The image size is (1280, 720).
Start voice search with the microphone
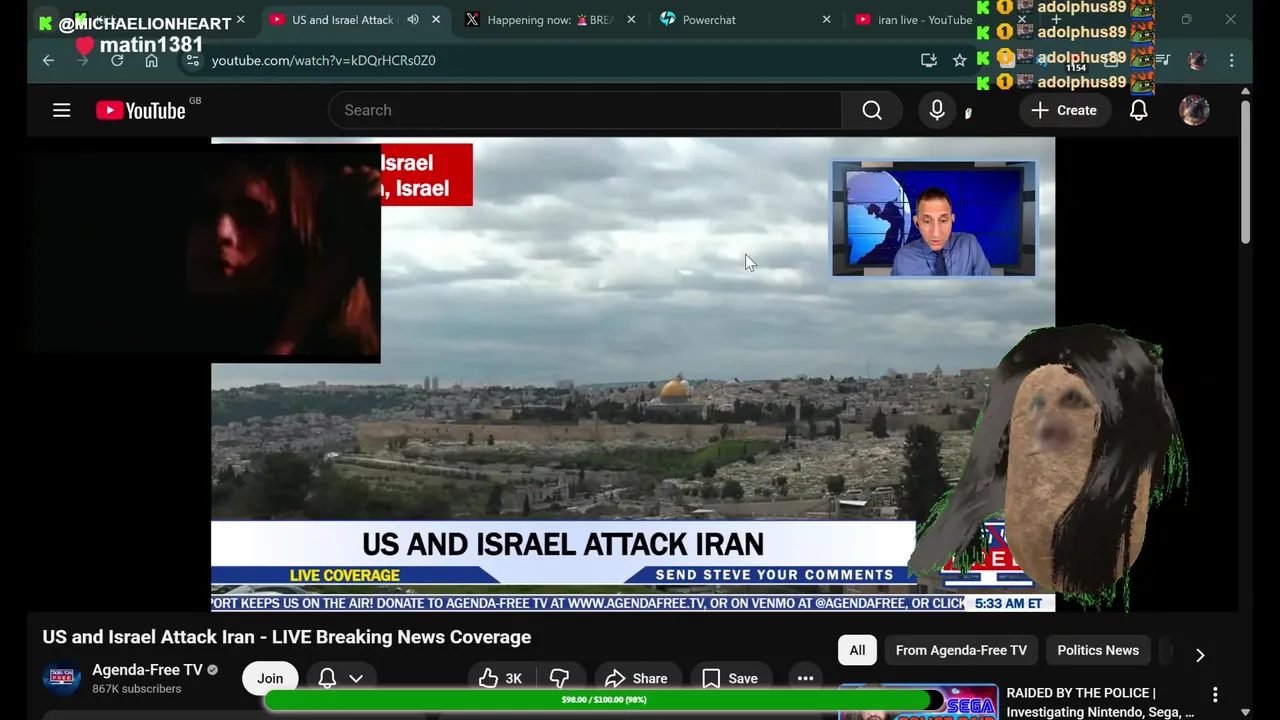pos(937,110)
